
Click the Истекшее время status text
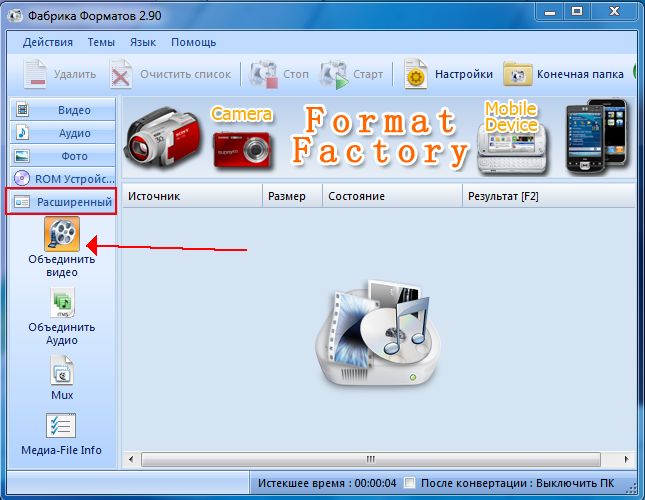pyautogui.click(x=327, y=483)
